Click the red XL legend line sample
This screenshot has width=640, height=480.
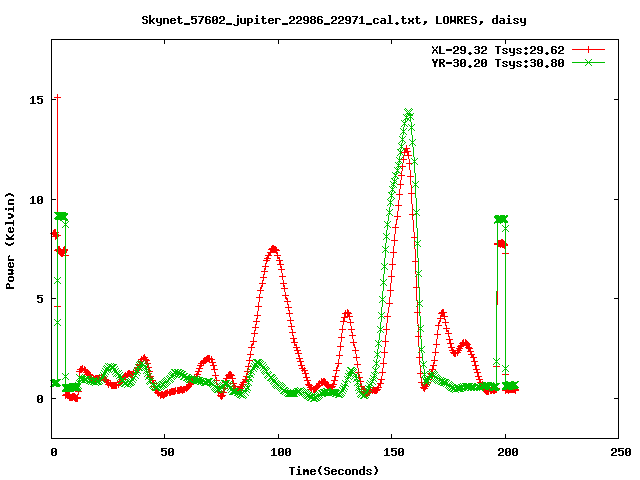(x=590, y=48)
